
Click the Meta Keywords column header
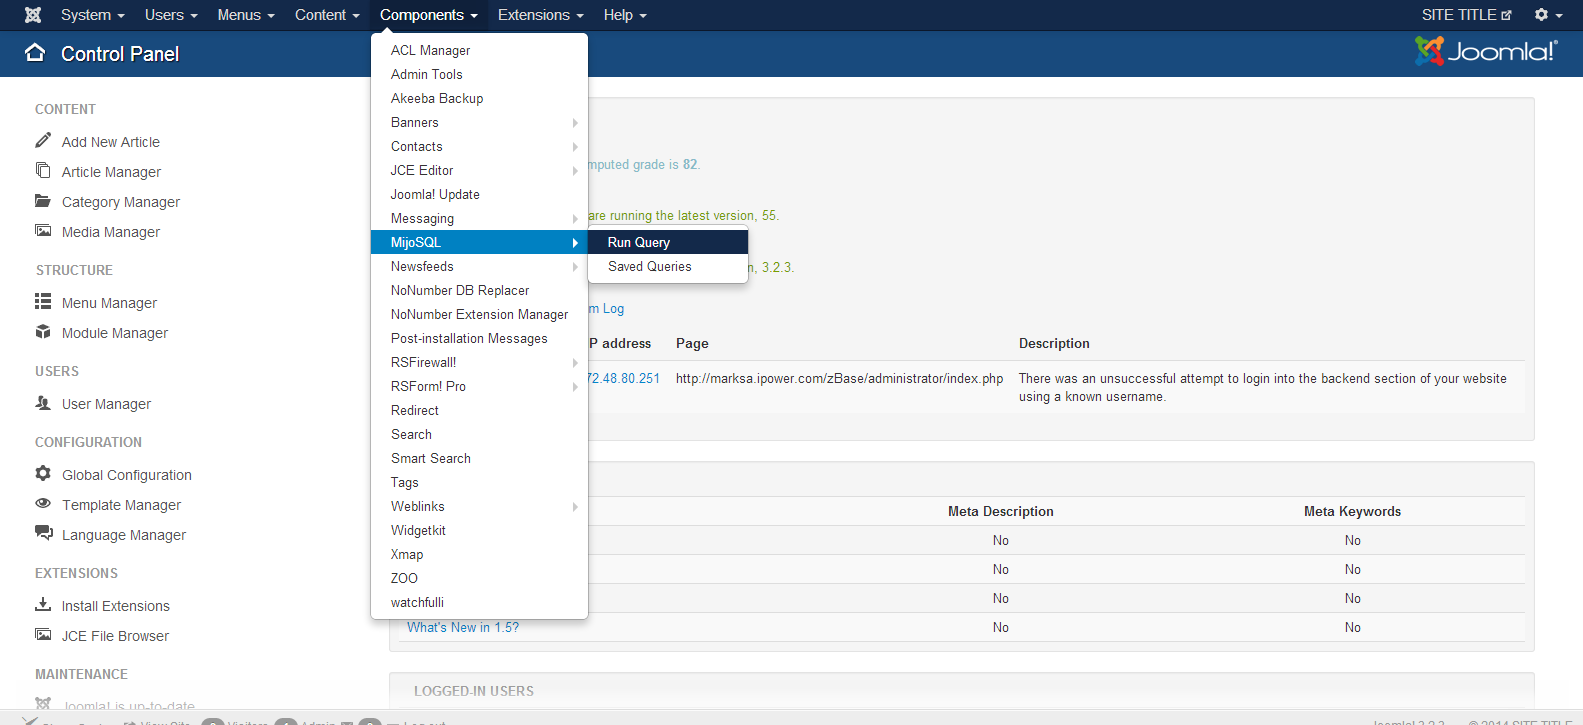click(1352, 511)
